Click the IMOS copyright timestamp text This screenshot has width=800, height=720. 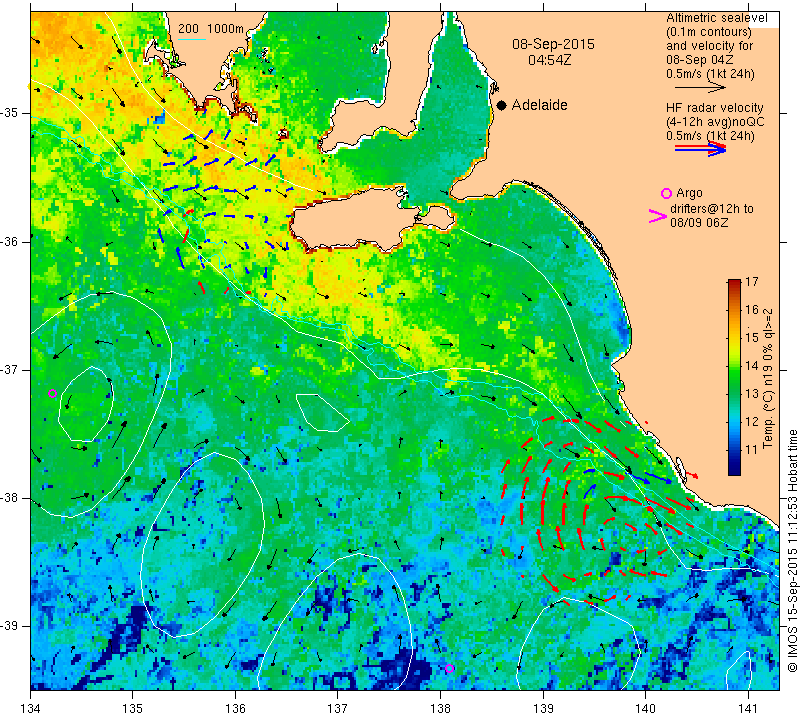click(x=792, y=549)
